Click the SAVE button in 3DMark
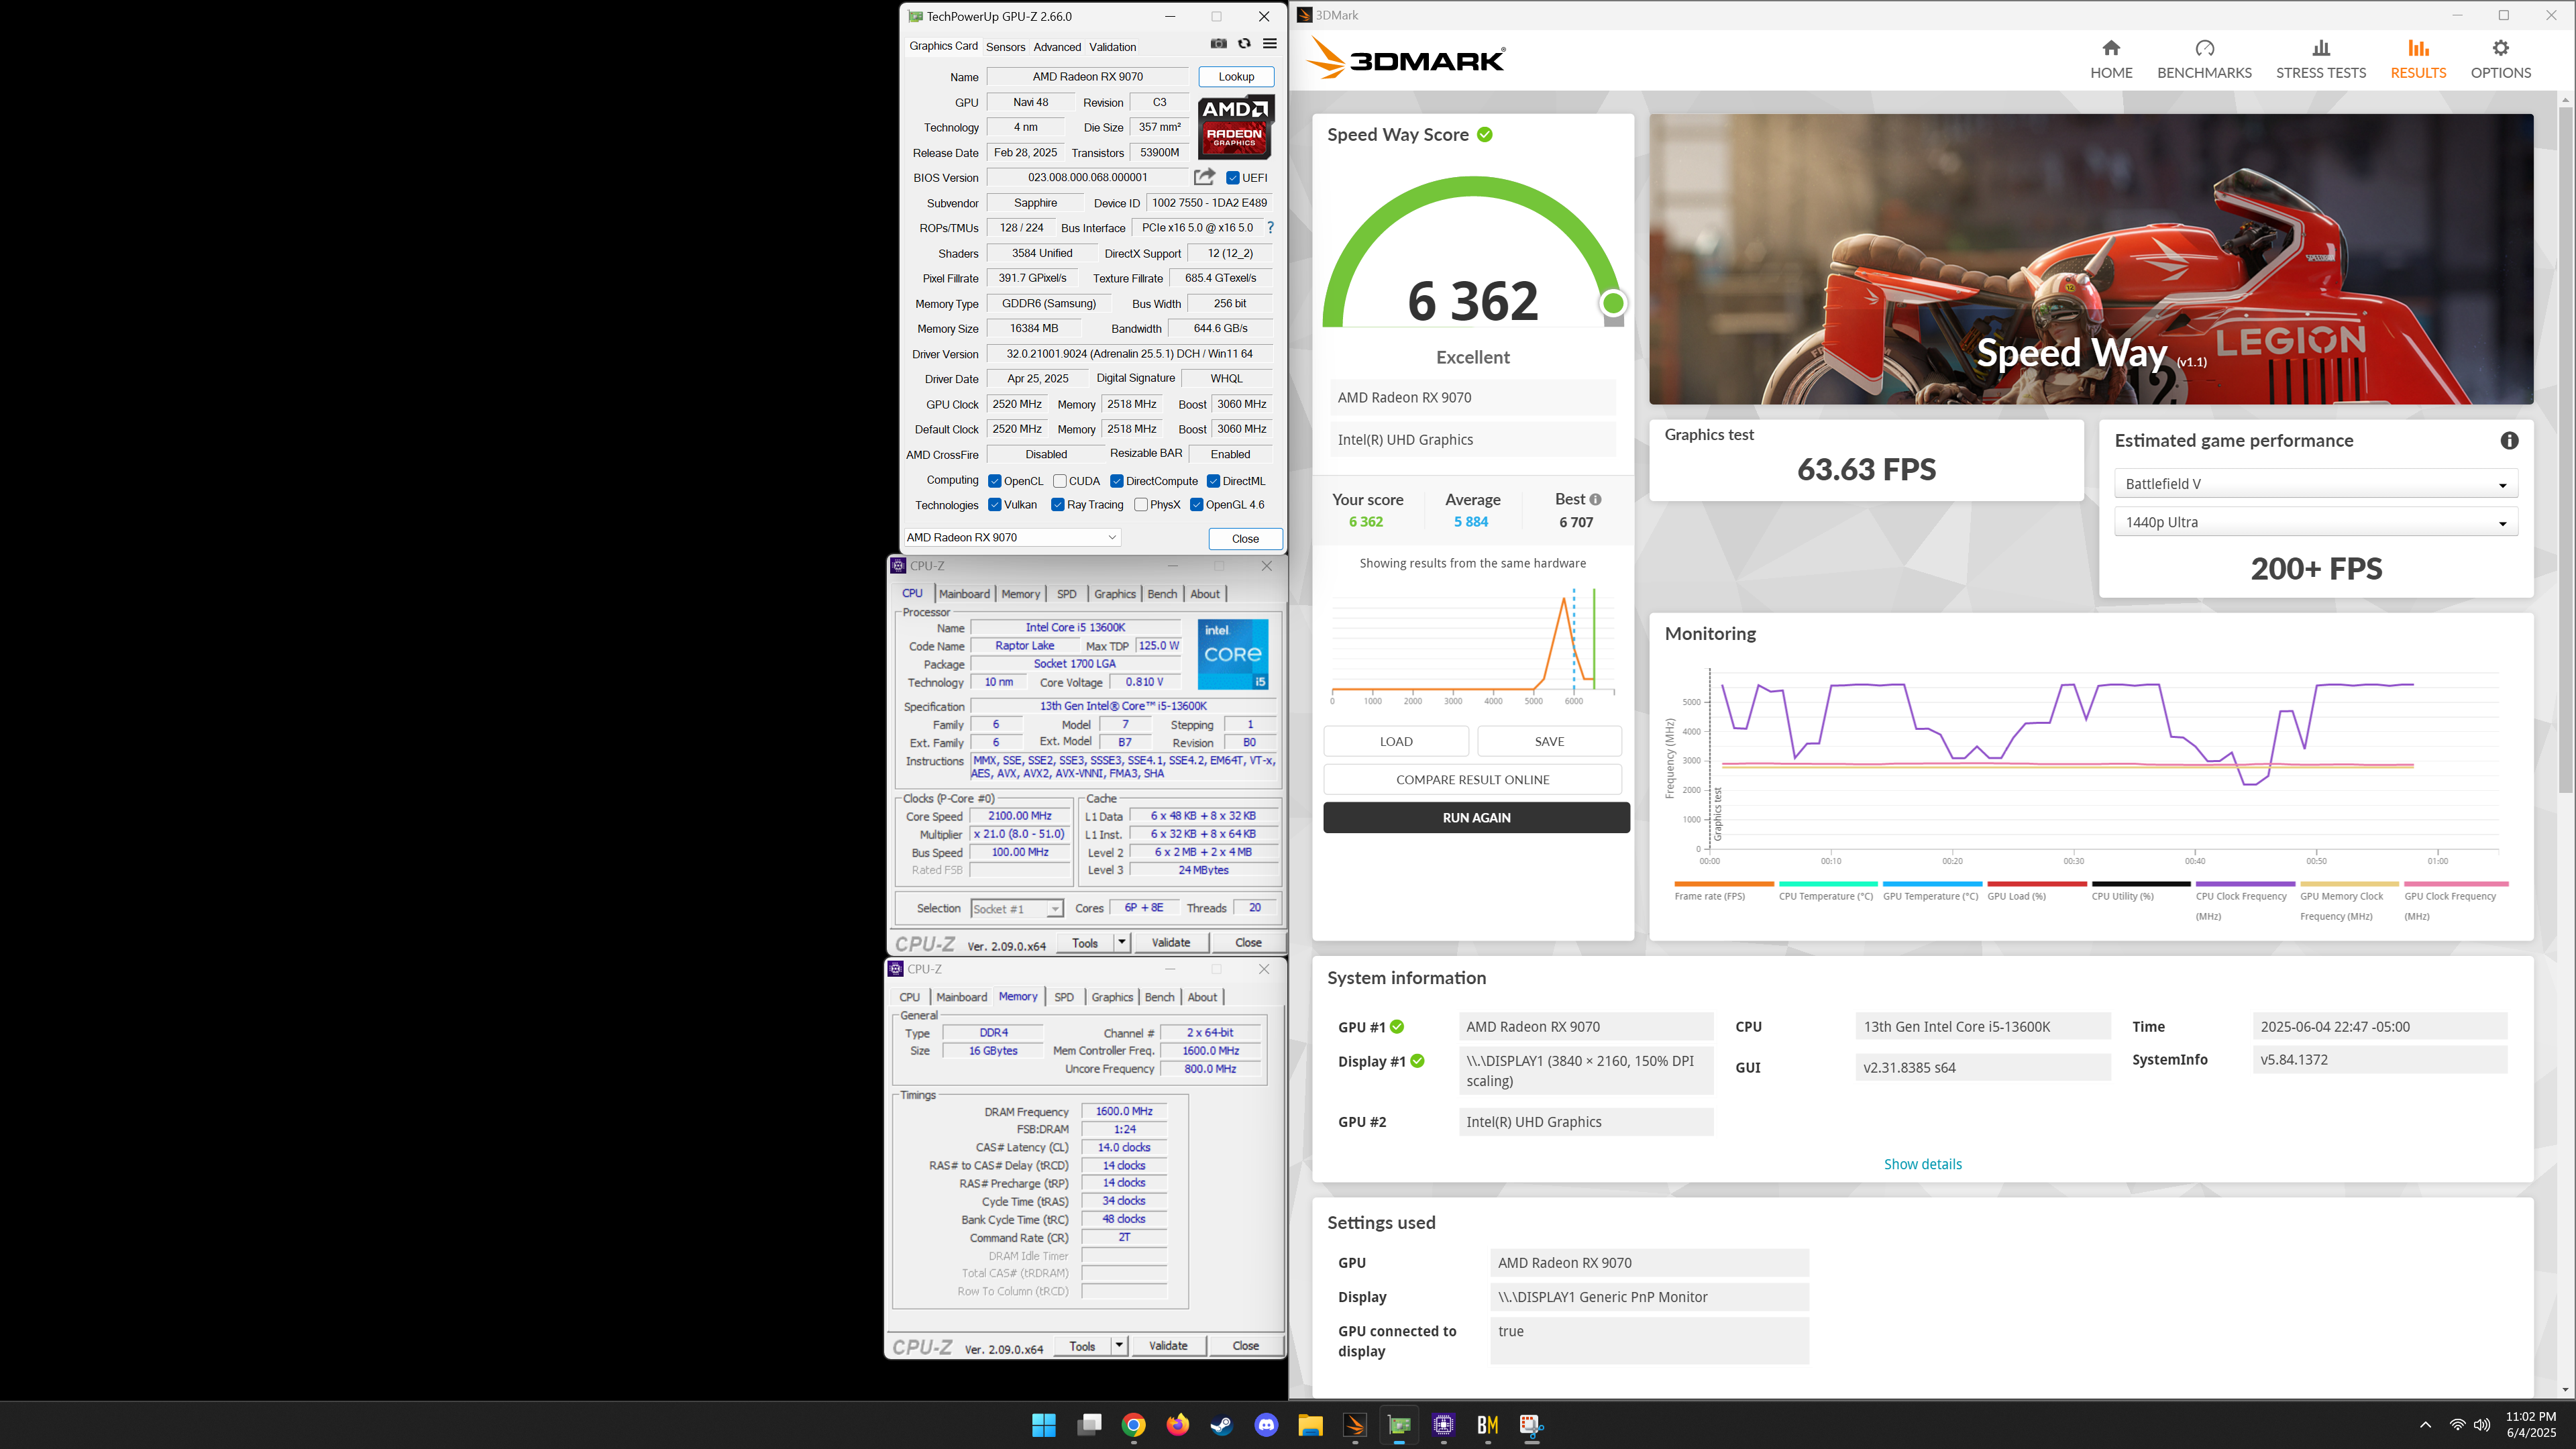This screenshot has height=1449, width=2576. coord(1549,741)
